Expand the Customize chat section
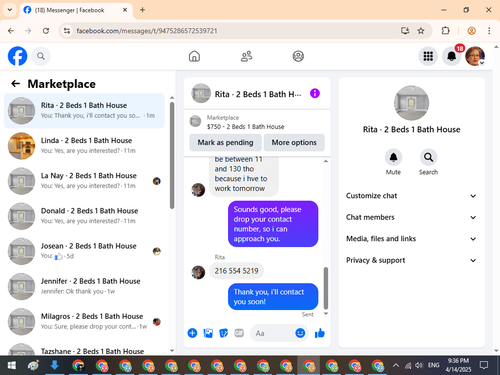The image size is (500, 375). (x=411, y=196)
